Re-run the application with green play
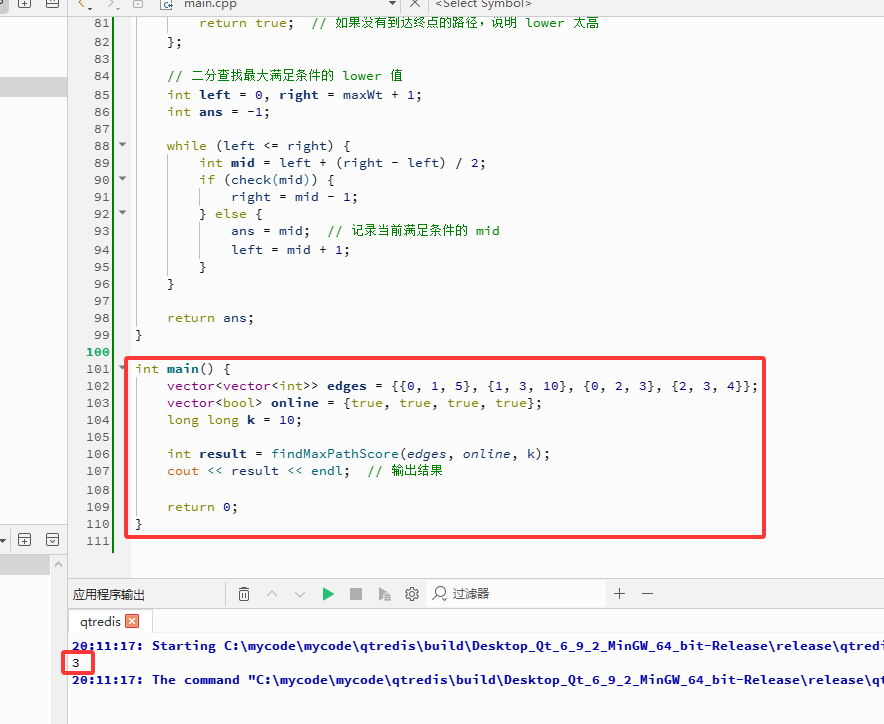This screenshot has width=884, height=724. (x=328, y=594)
